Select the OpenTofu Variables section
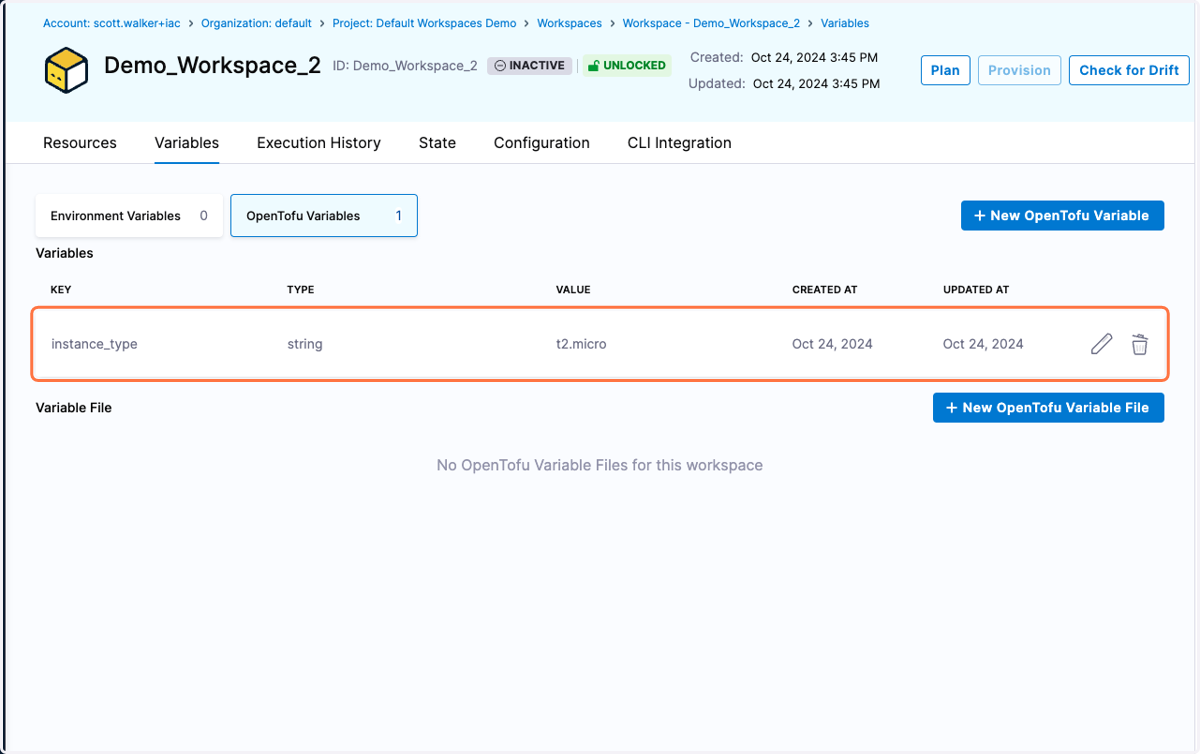1200x754 pixels. [324, 216]
